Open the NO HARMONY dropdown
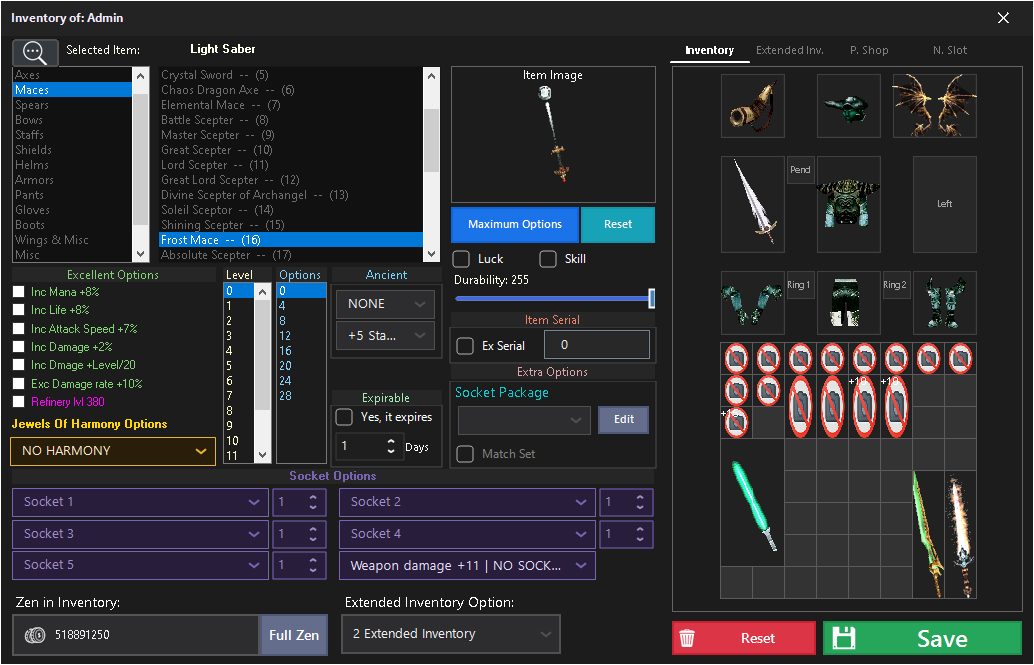The height and width of the screenshot is (665, 1034). tap(112, 452)
